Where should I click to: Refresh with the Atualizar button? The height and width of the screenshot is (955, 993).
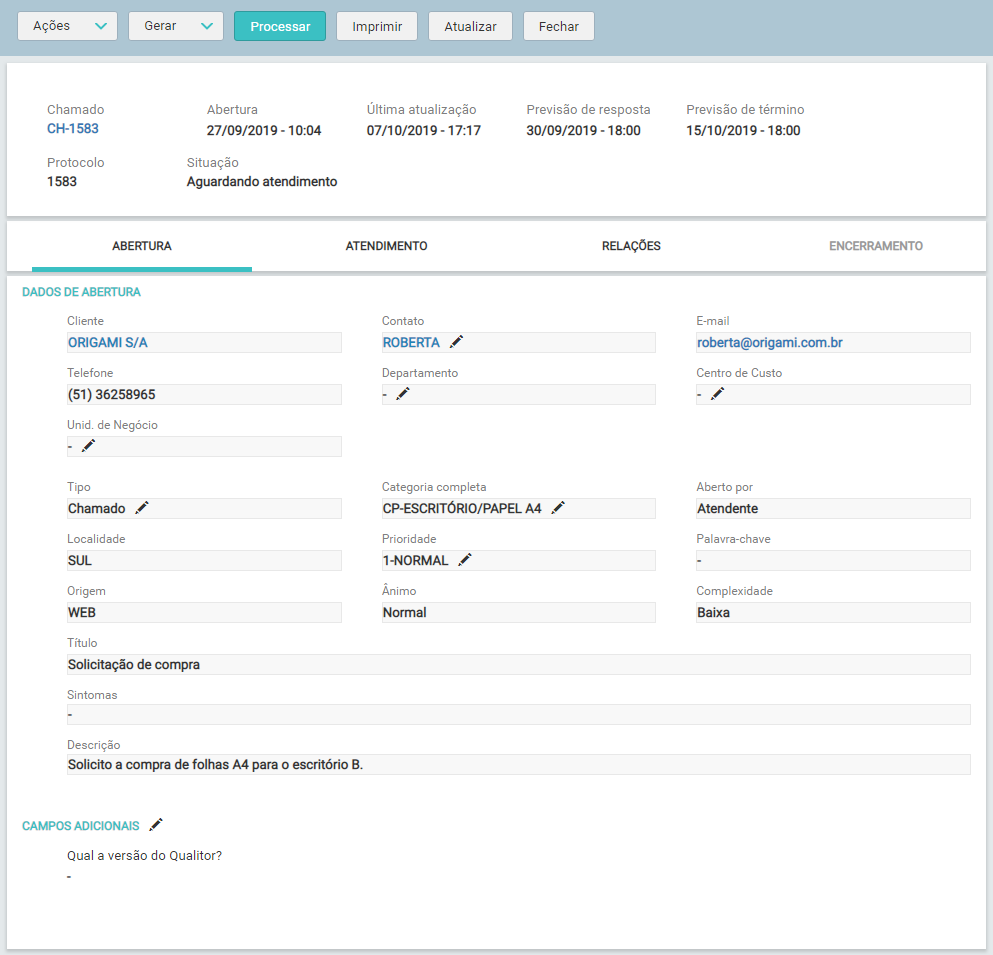click(470, 26)
